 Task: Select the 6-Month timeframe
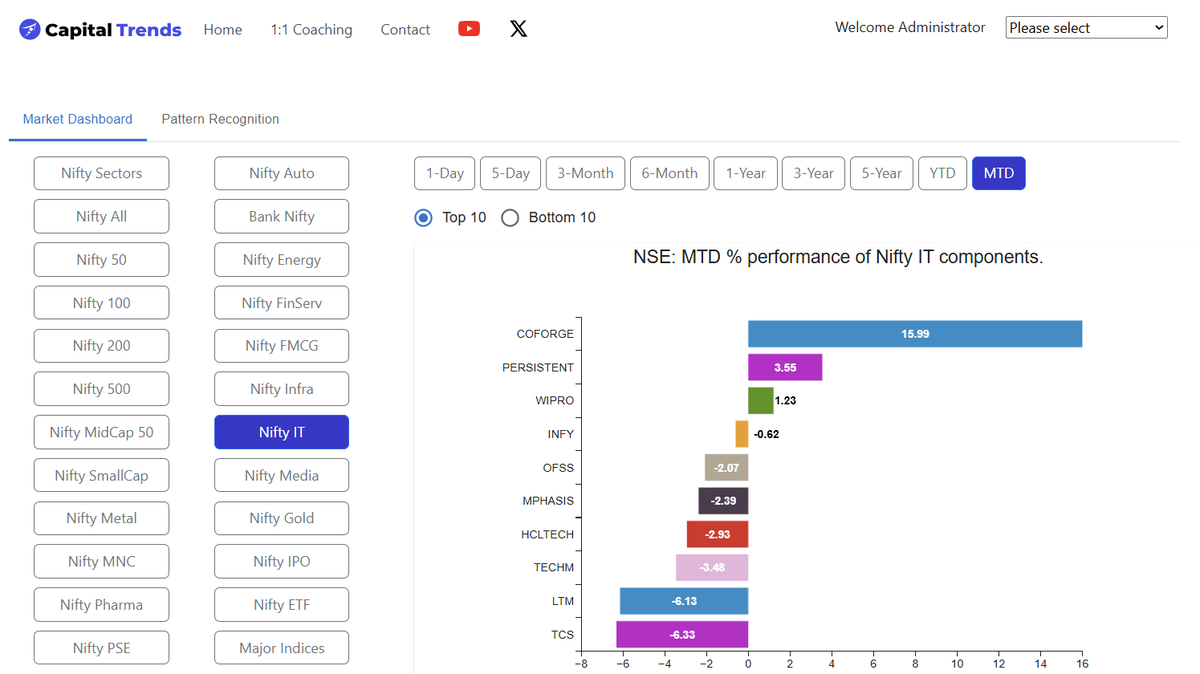coord(670,173)
